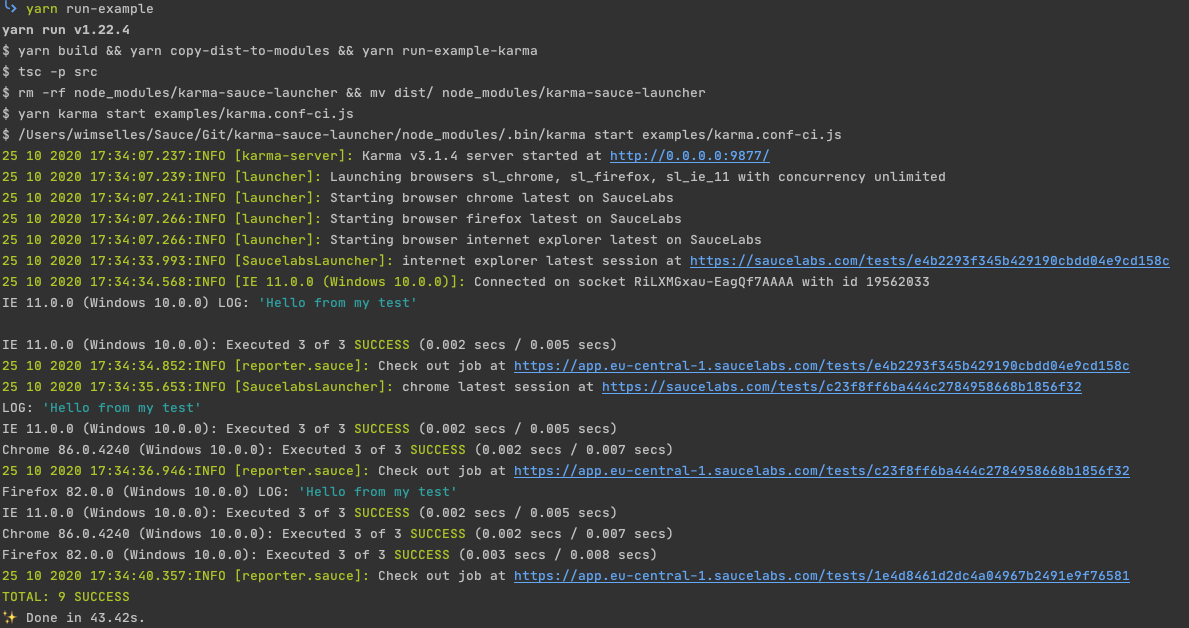
Task: Open chrome latest session saucelabs.com link
Action: point(841,387)
